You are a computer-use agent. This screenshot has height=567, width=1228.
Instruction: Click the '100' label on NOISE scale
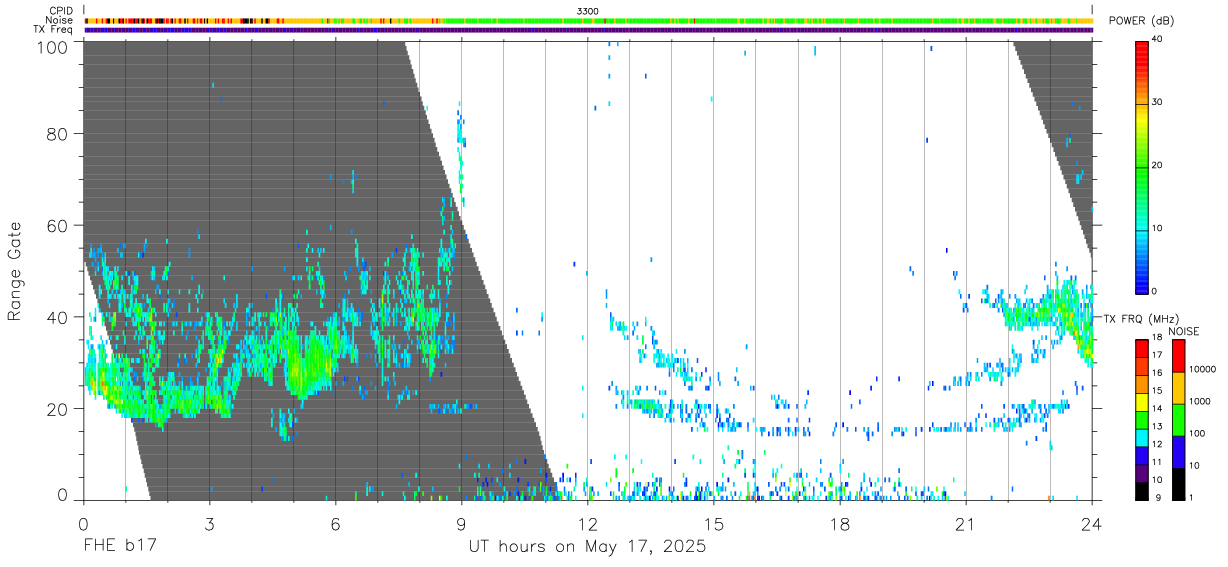point(1197,434)
